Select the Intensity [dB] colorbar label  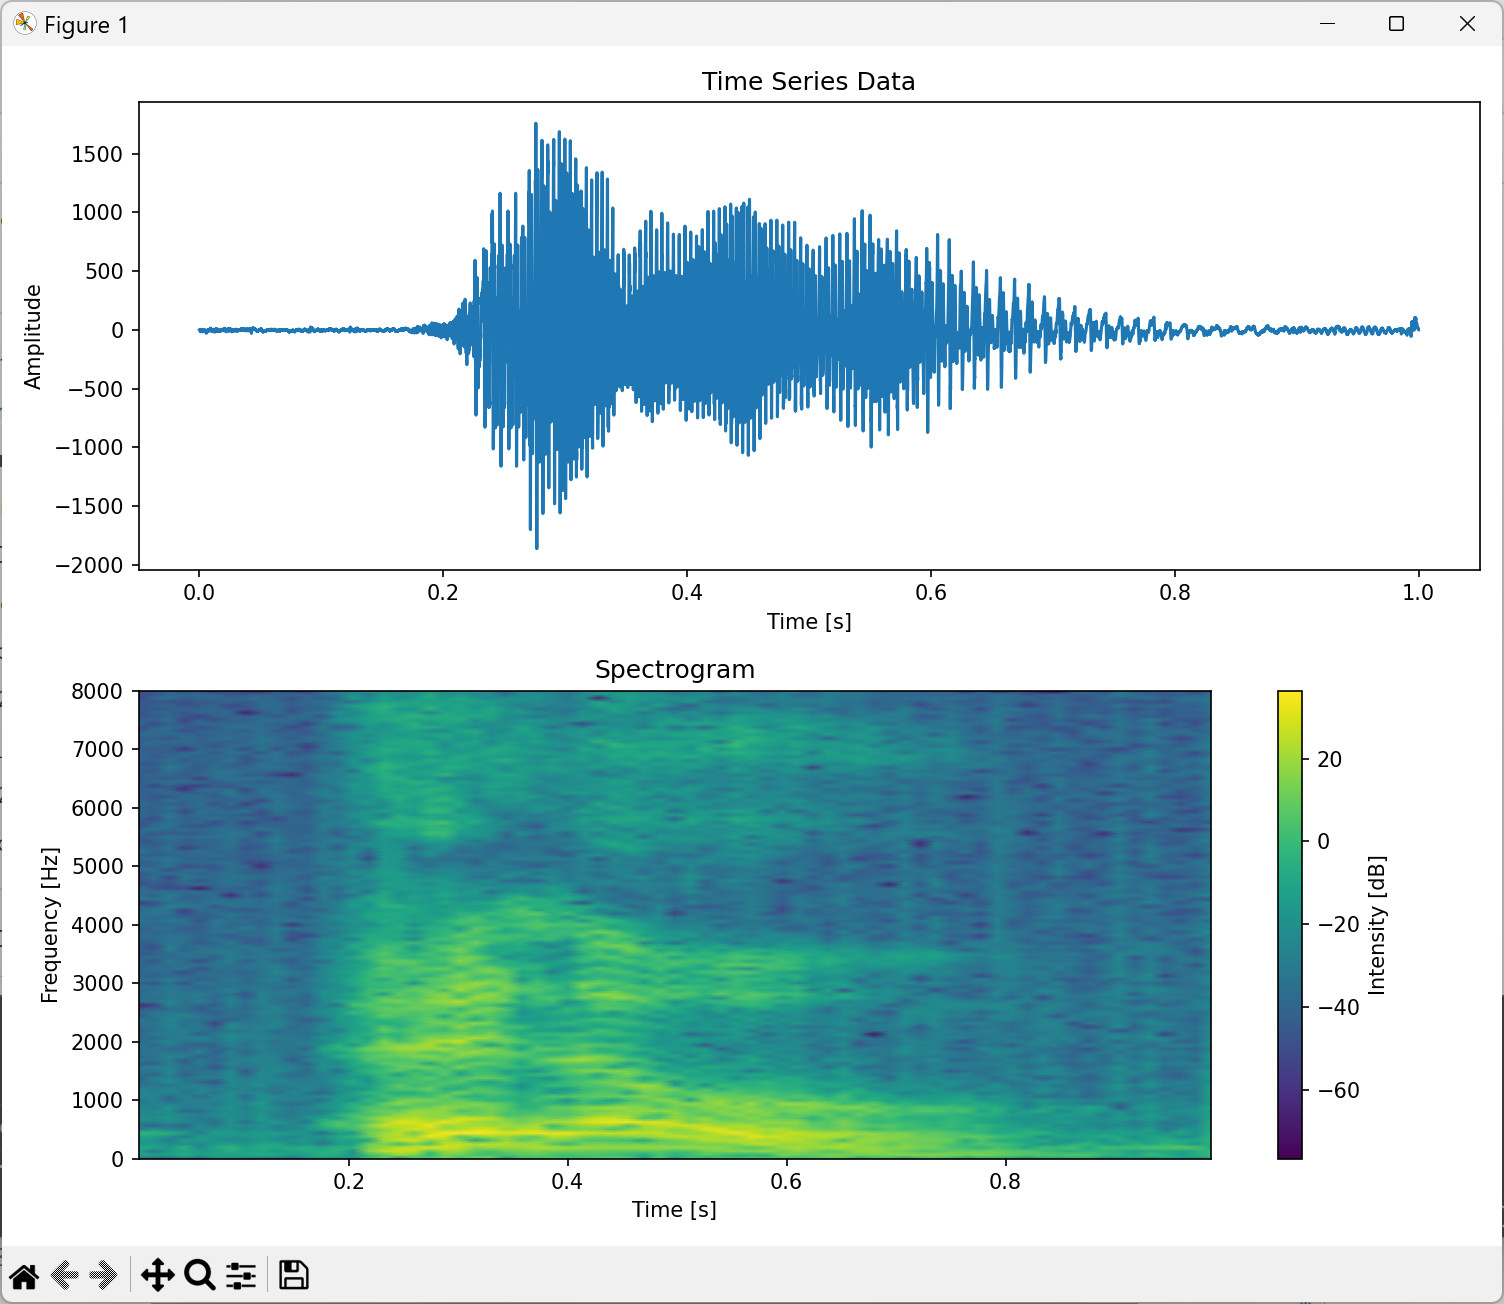[x=1377, y=925]
